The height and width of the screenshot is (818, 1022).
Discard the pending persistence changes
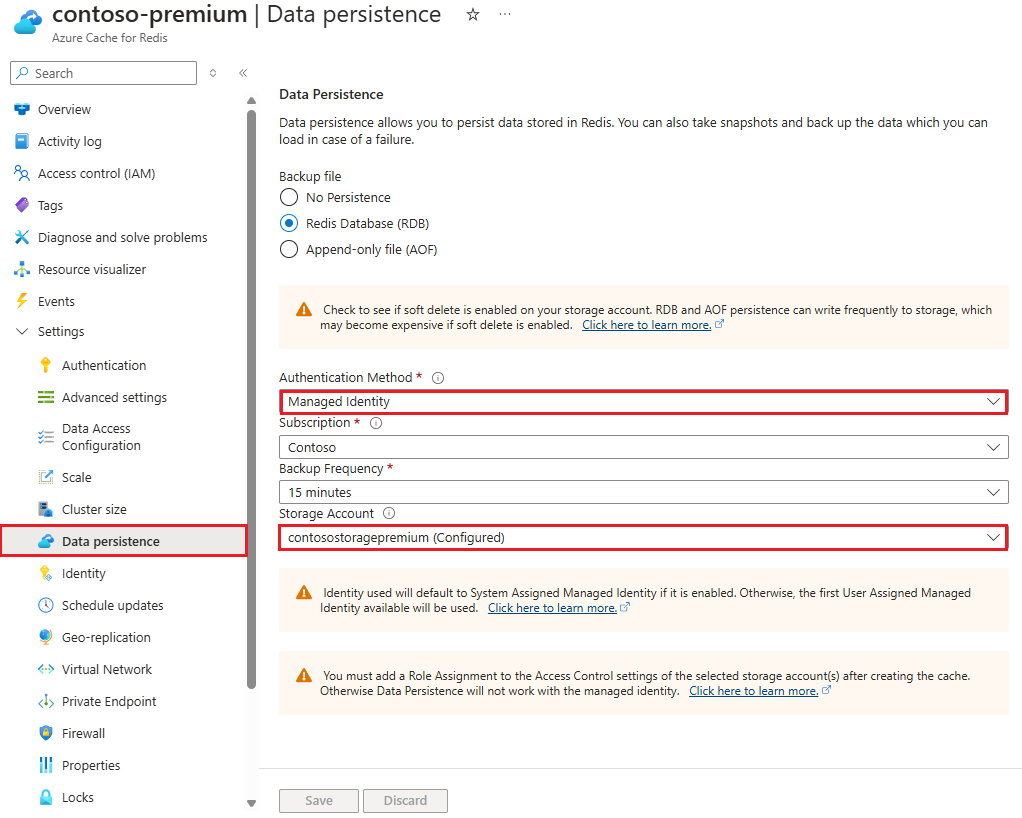pos(405,800)
